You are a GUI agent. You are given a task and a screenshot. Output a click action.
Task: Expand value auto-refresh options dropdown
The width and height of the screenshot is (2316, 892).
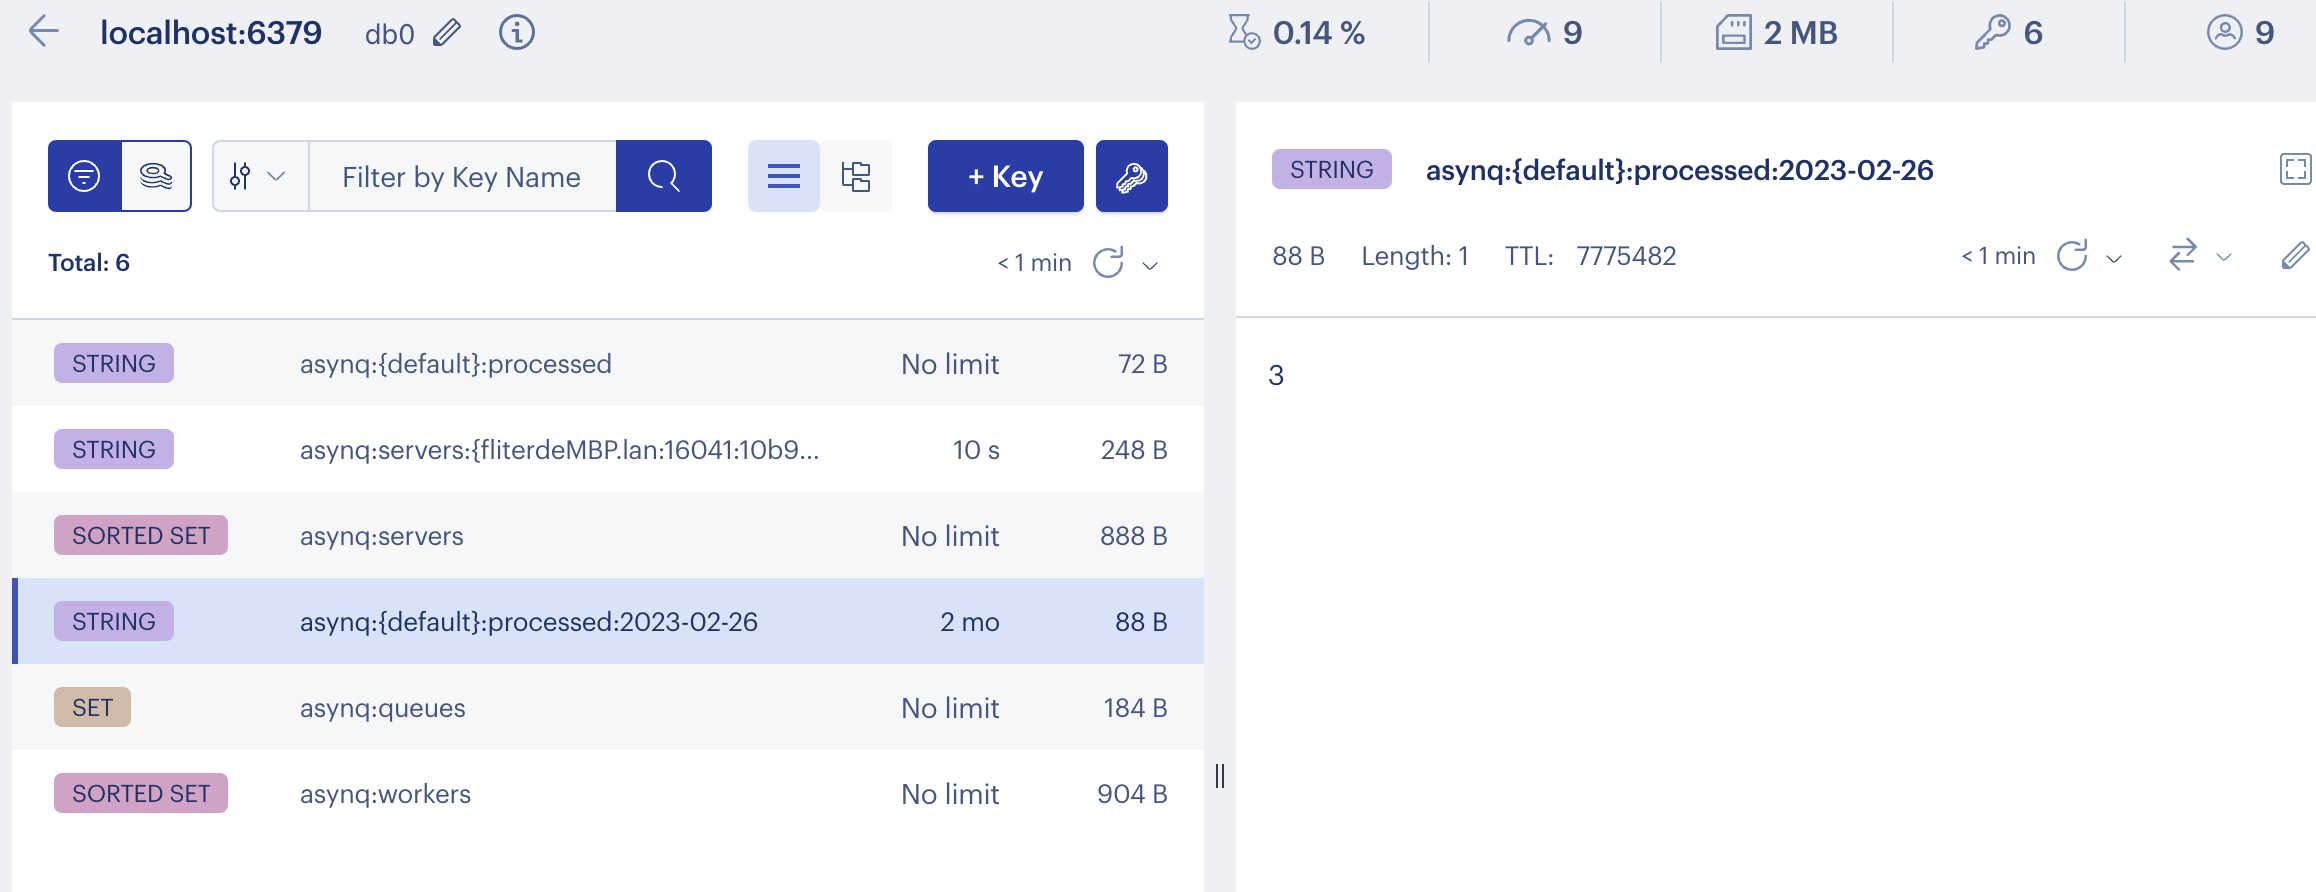click(x=2114, y=258)
